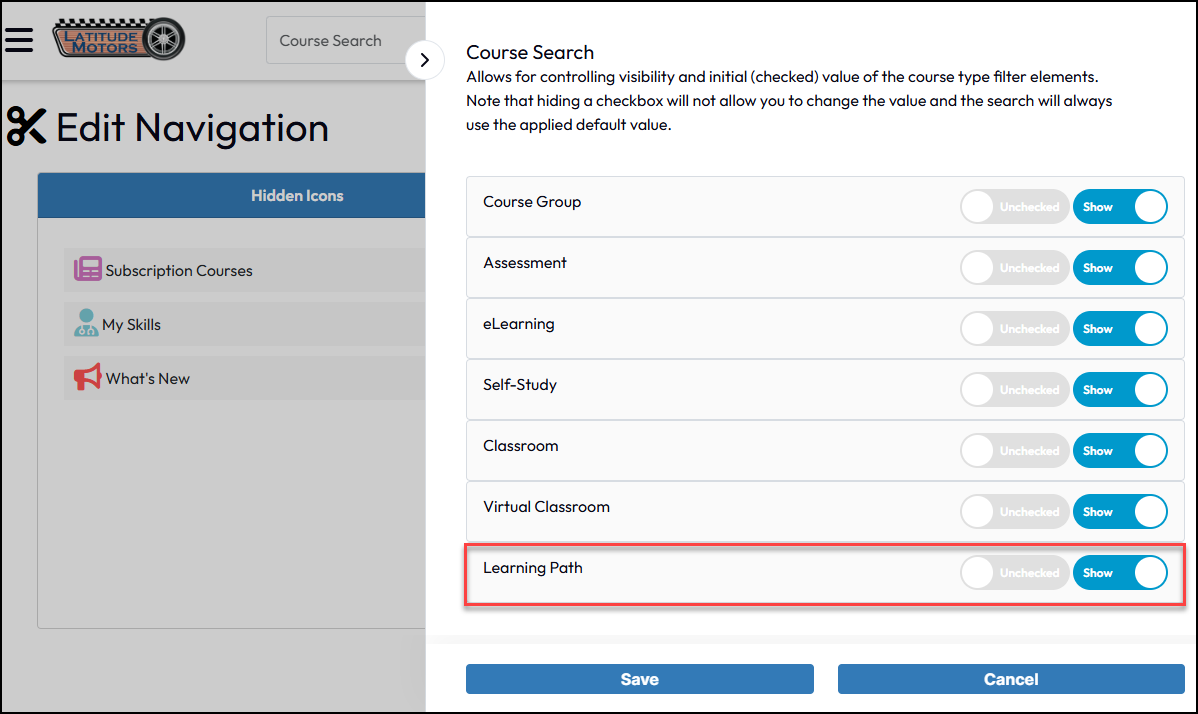Toggle Self-Study Unchecked switch
This screenshot has width=1198, height=714.
click(1014, 390)
